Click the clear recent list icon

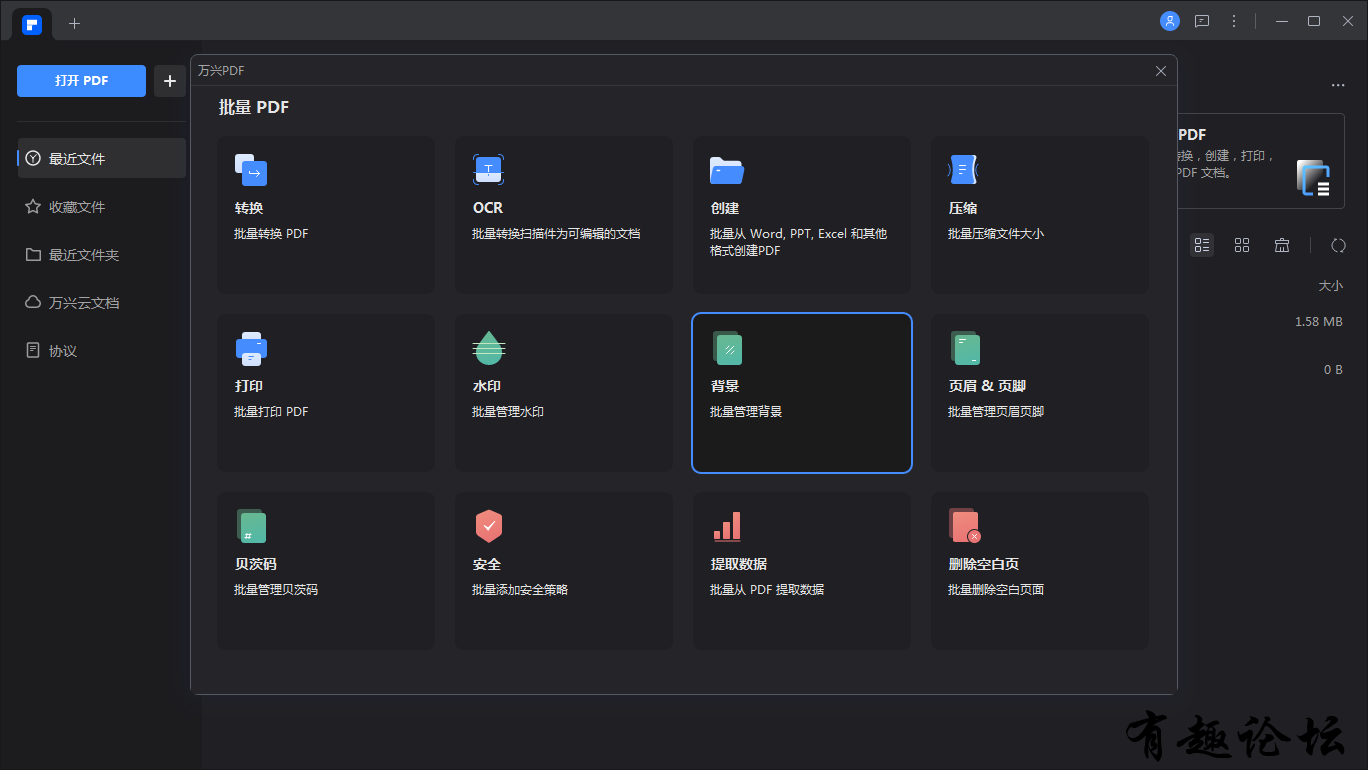pyautogui.click(x=1282, y=245)
